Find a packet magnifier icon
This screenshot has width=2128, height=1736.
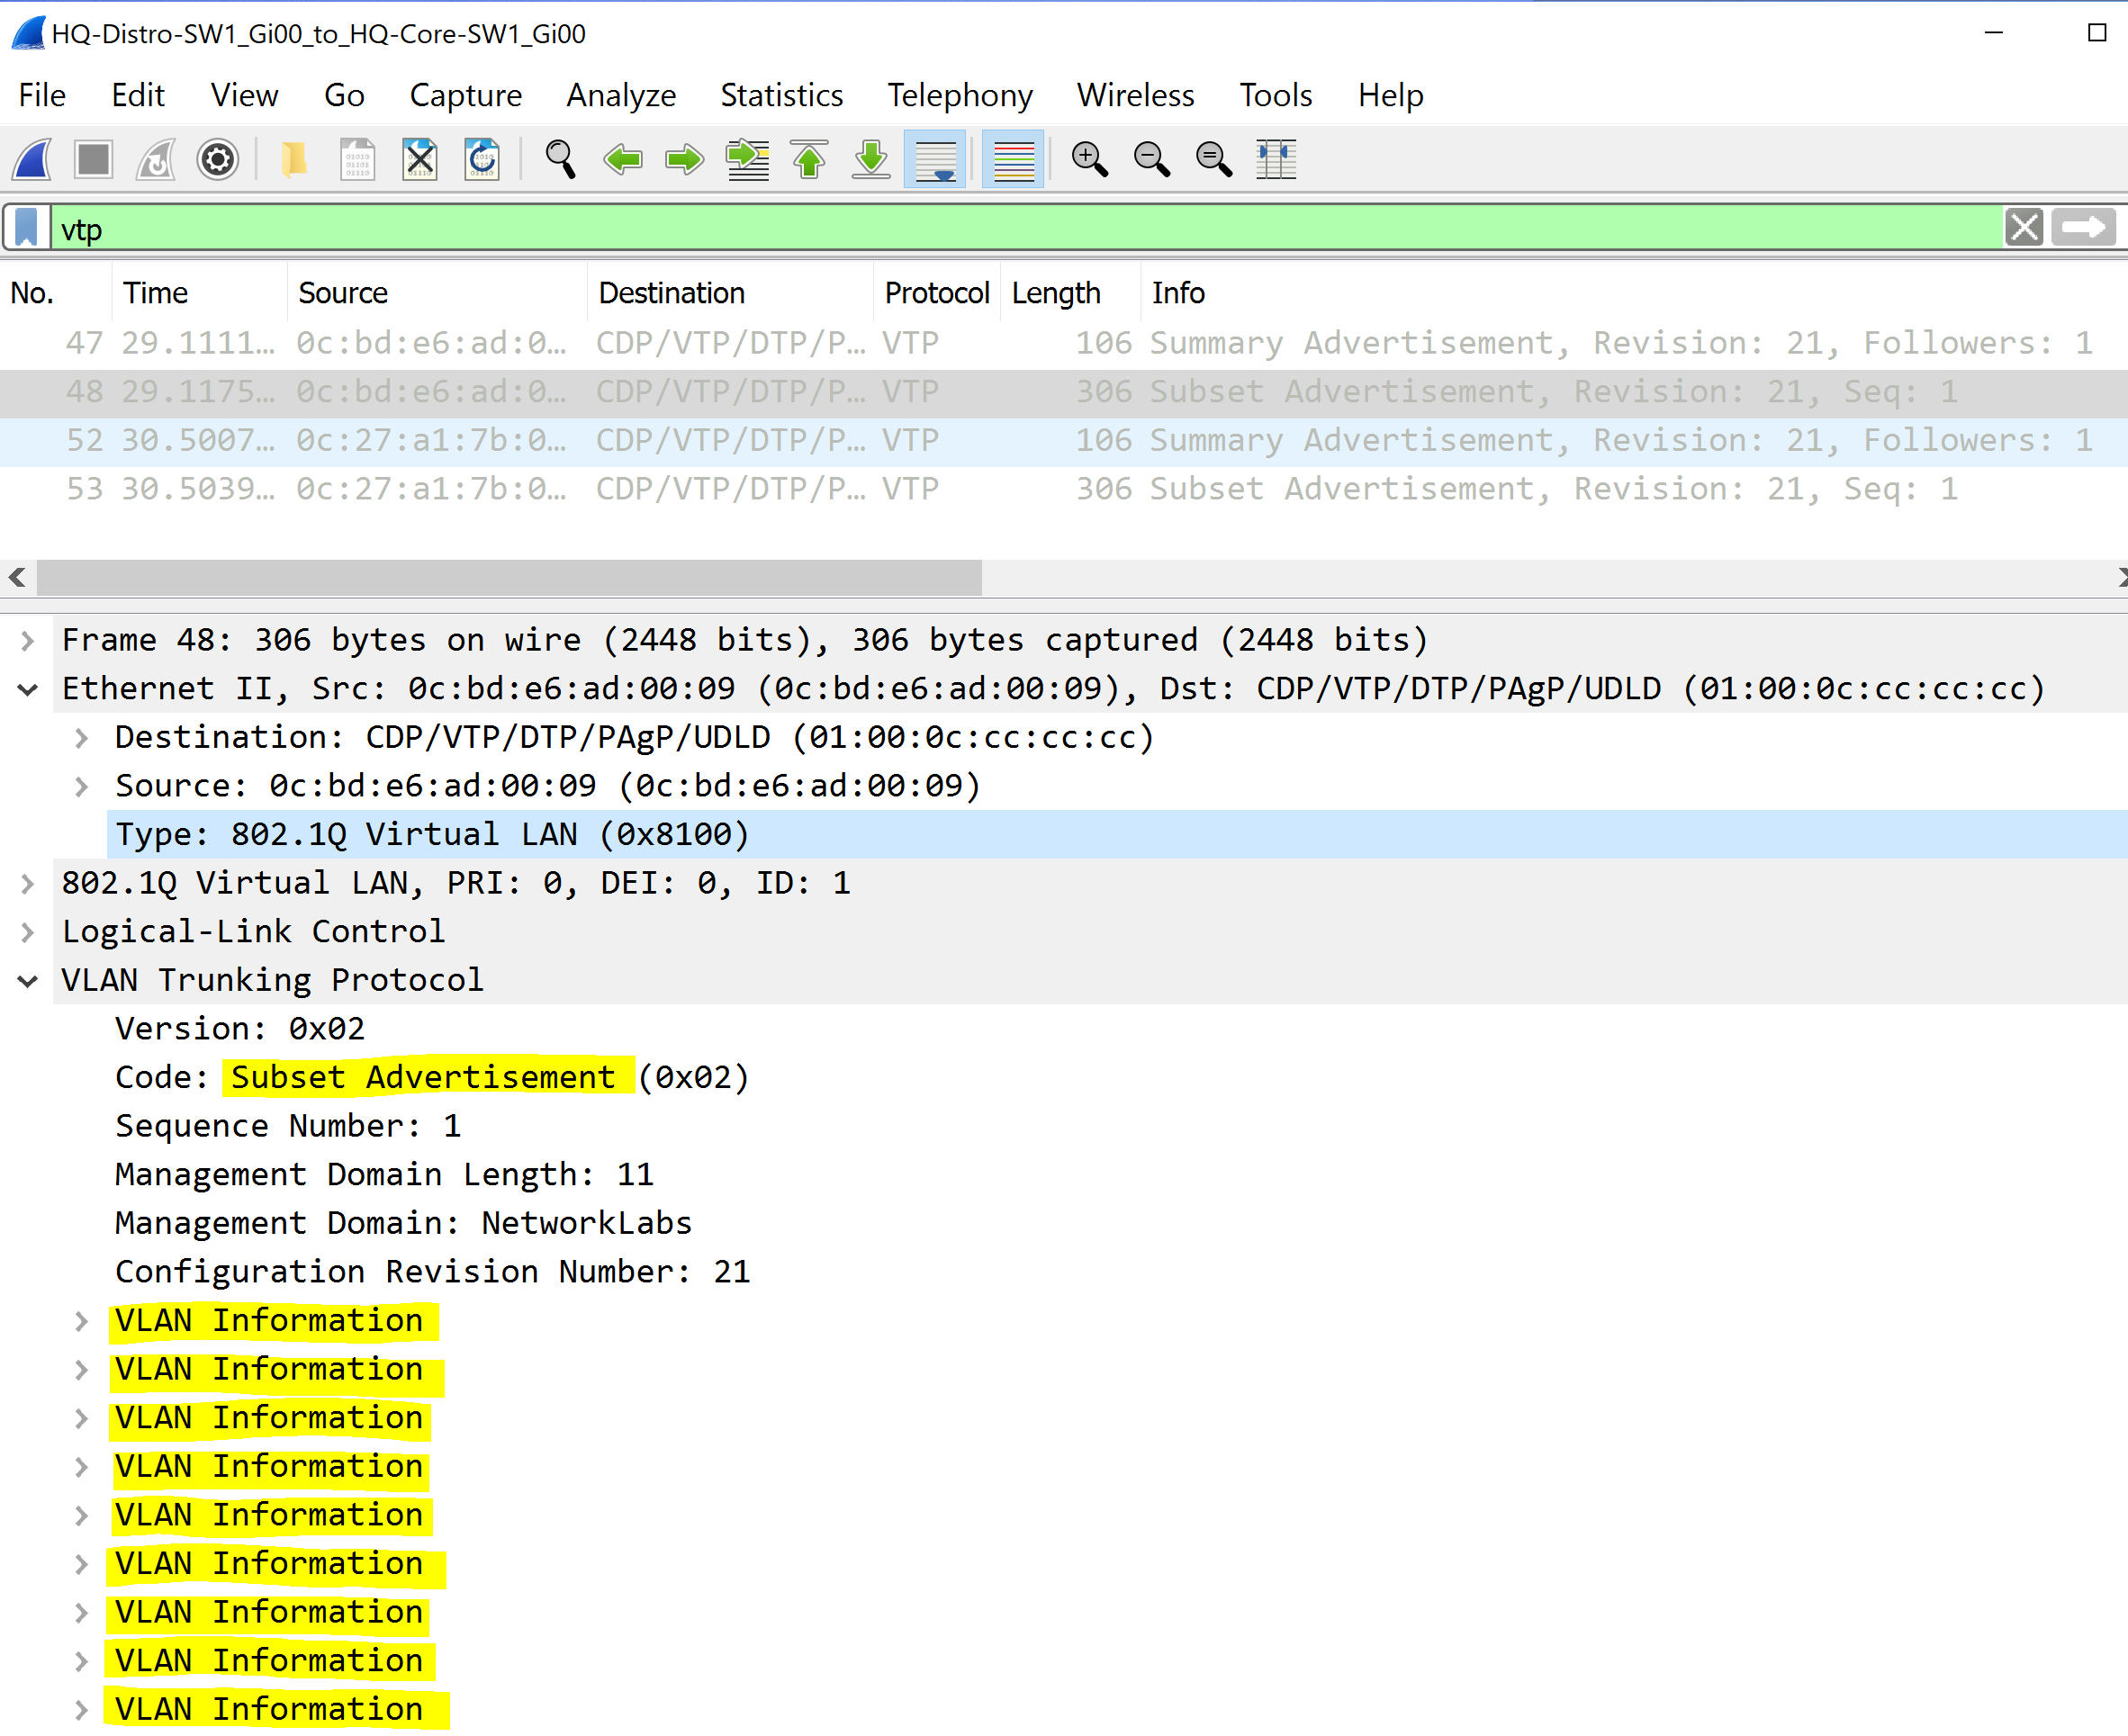tap(560, 159)
